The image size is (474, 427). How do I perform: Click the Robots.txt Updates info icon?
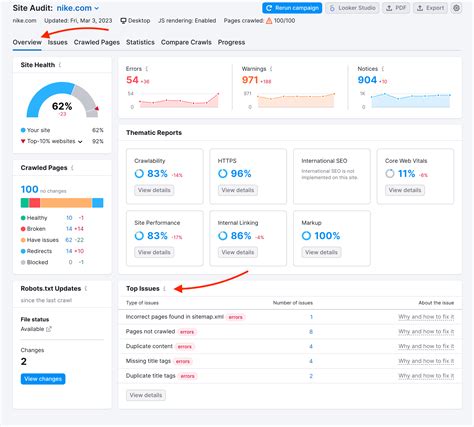click(x=86, y=288)
